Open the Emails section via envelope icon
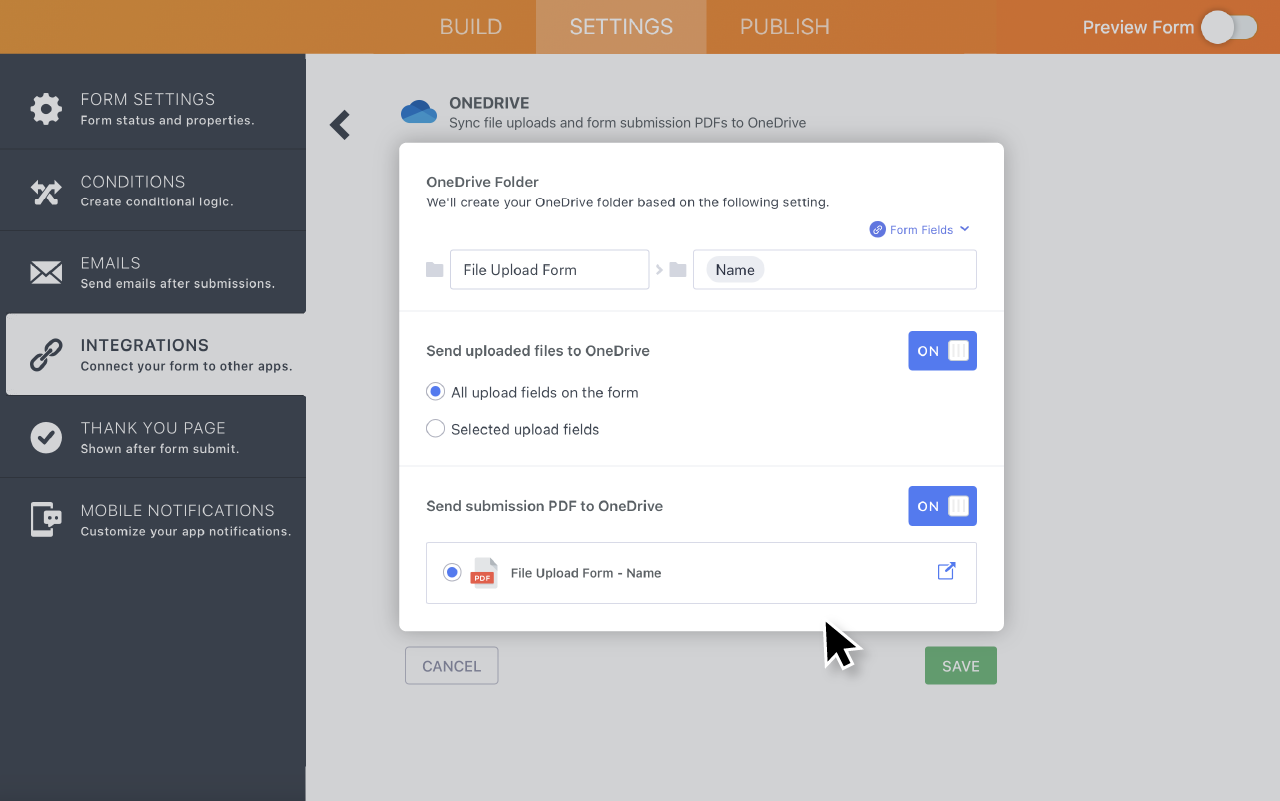Image resolution: width=1280 pixels, height=801 pixels. pos(46,271)
